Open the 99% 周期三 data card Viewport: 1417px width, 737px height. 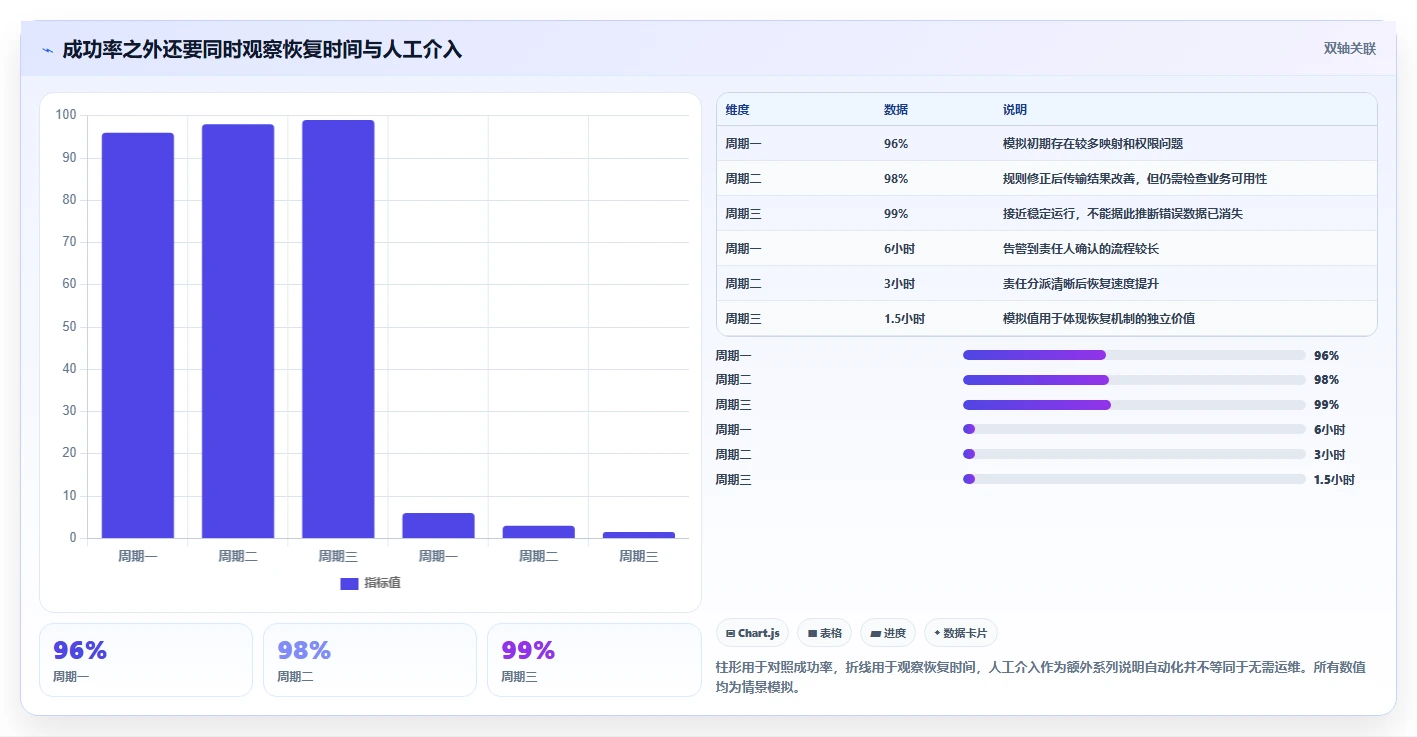594,660
